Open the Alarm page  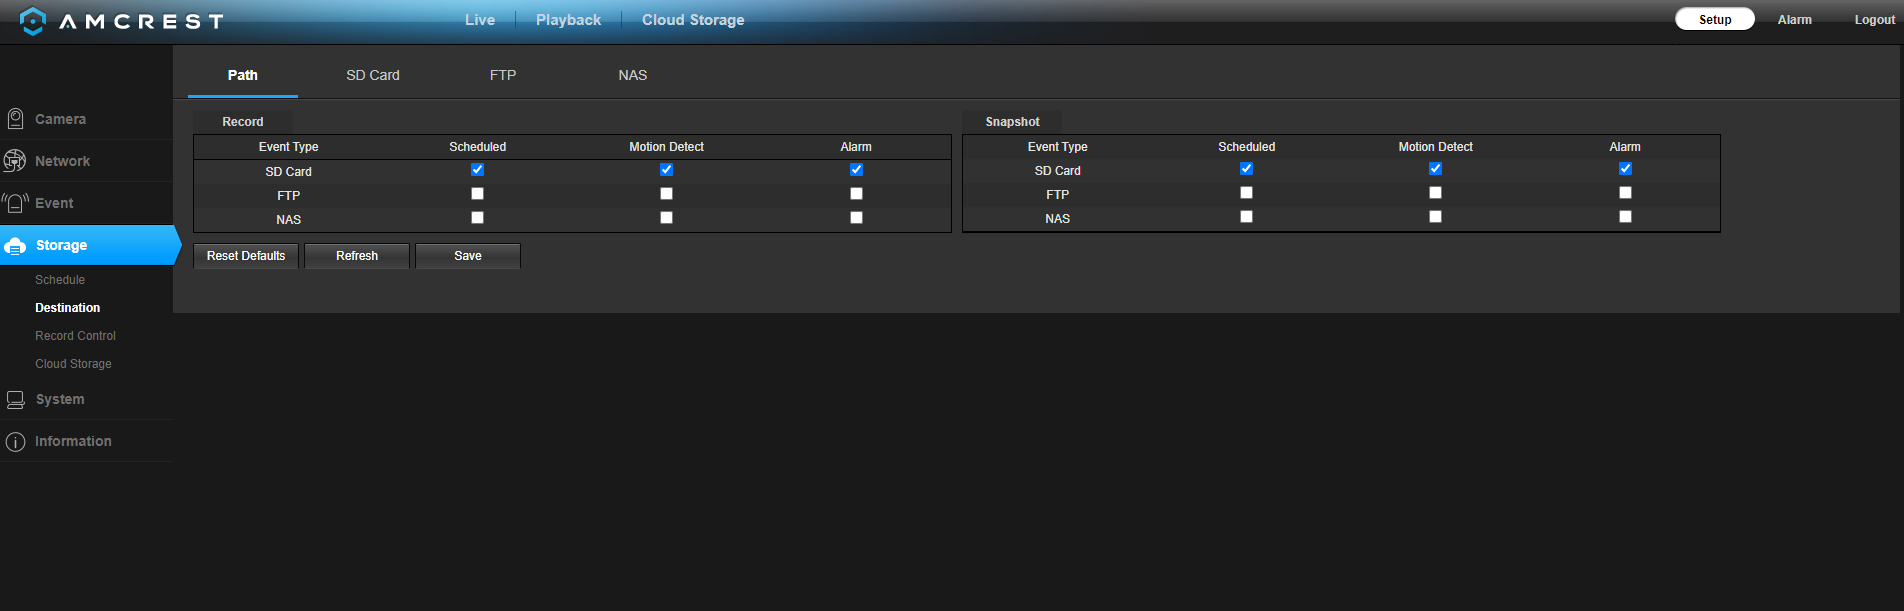1795,19
